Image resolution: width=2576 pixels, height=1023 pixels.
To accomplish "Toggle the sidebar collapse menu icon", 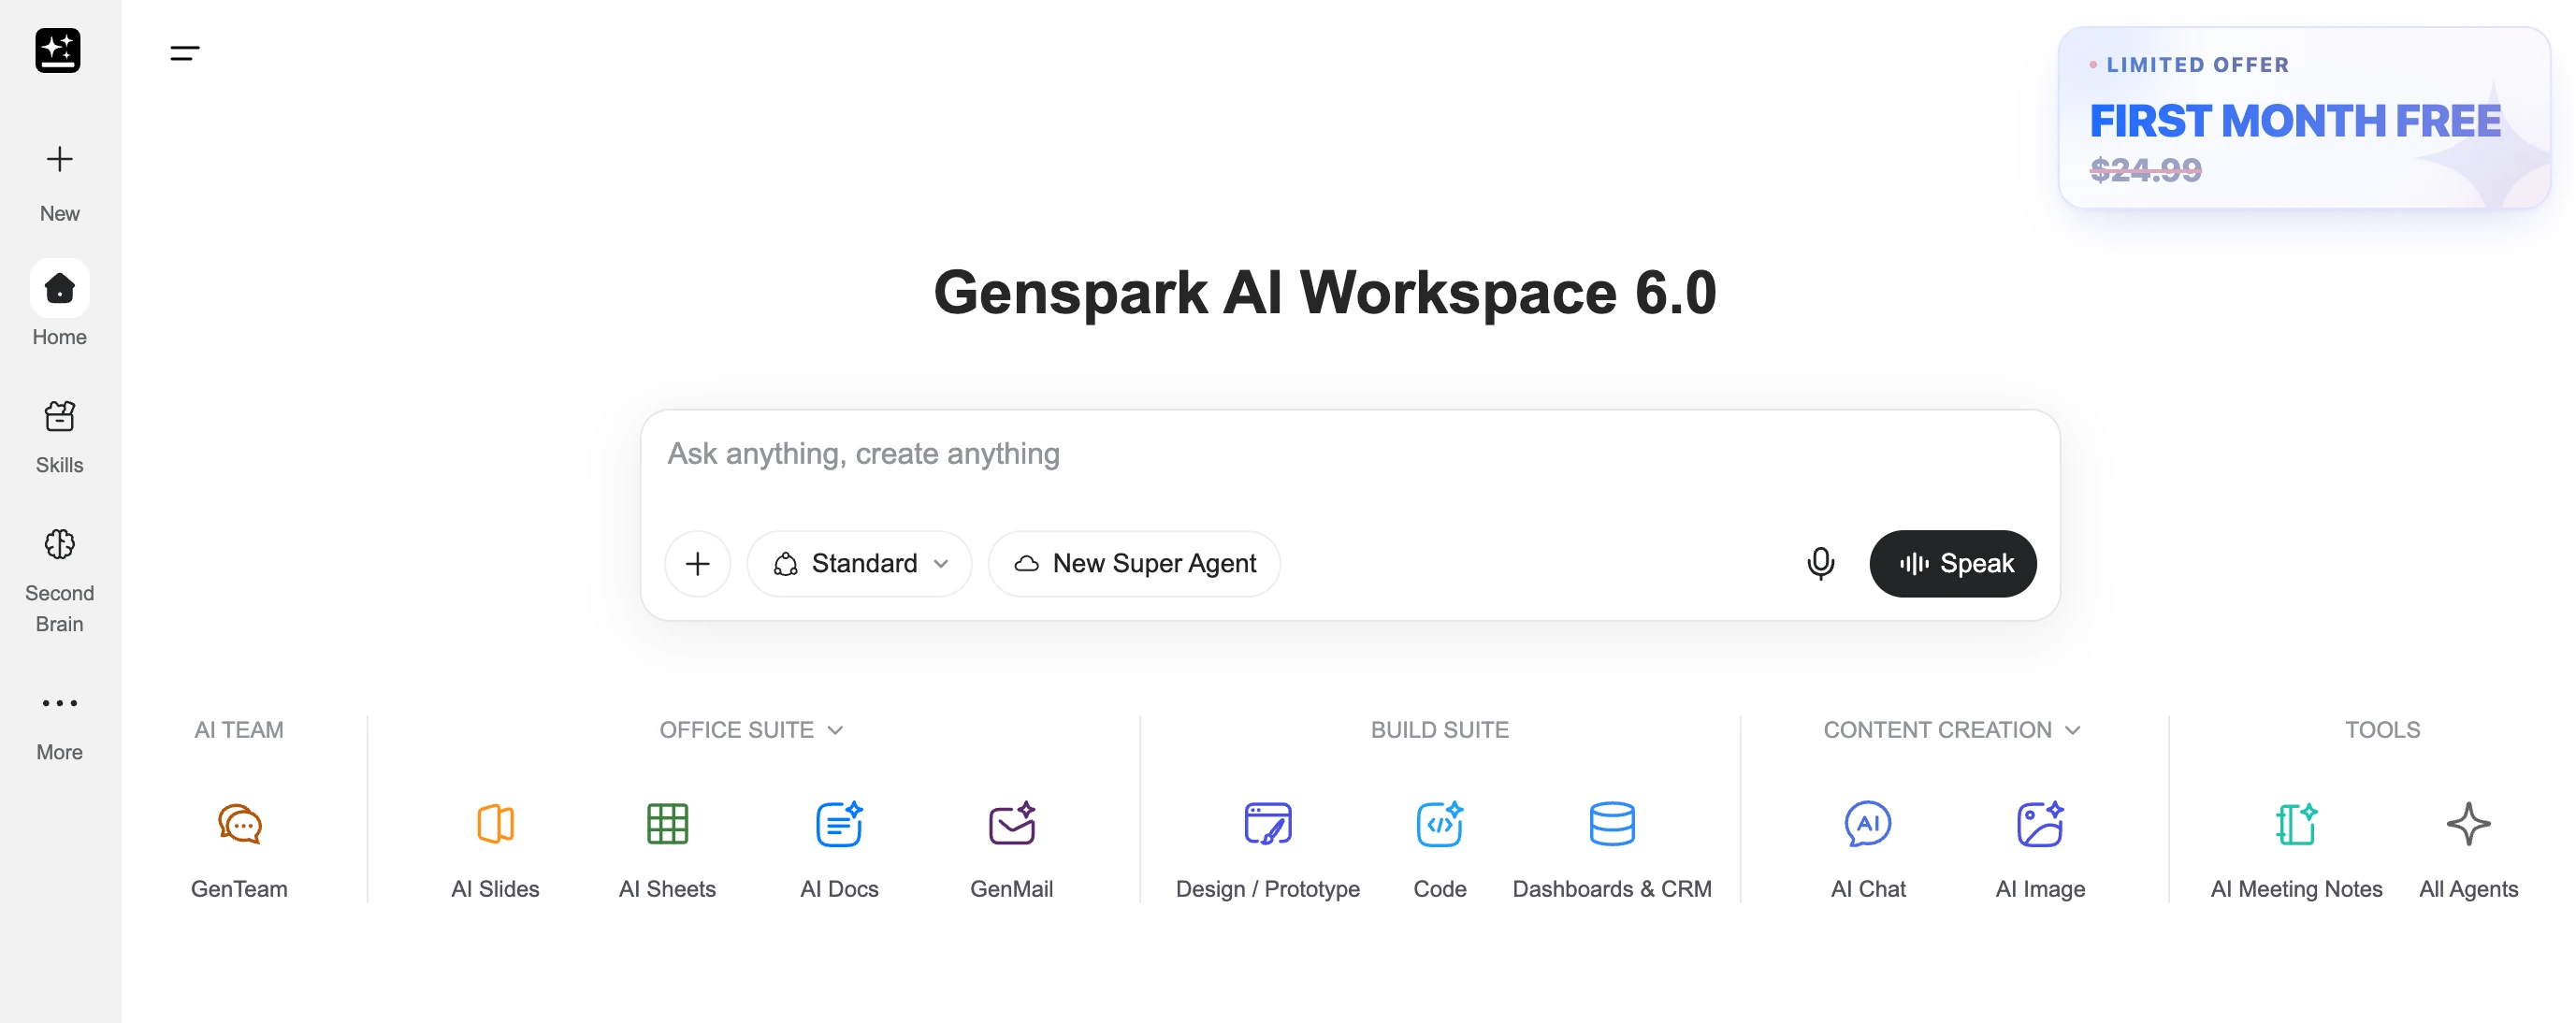I will click(184, 53).
